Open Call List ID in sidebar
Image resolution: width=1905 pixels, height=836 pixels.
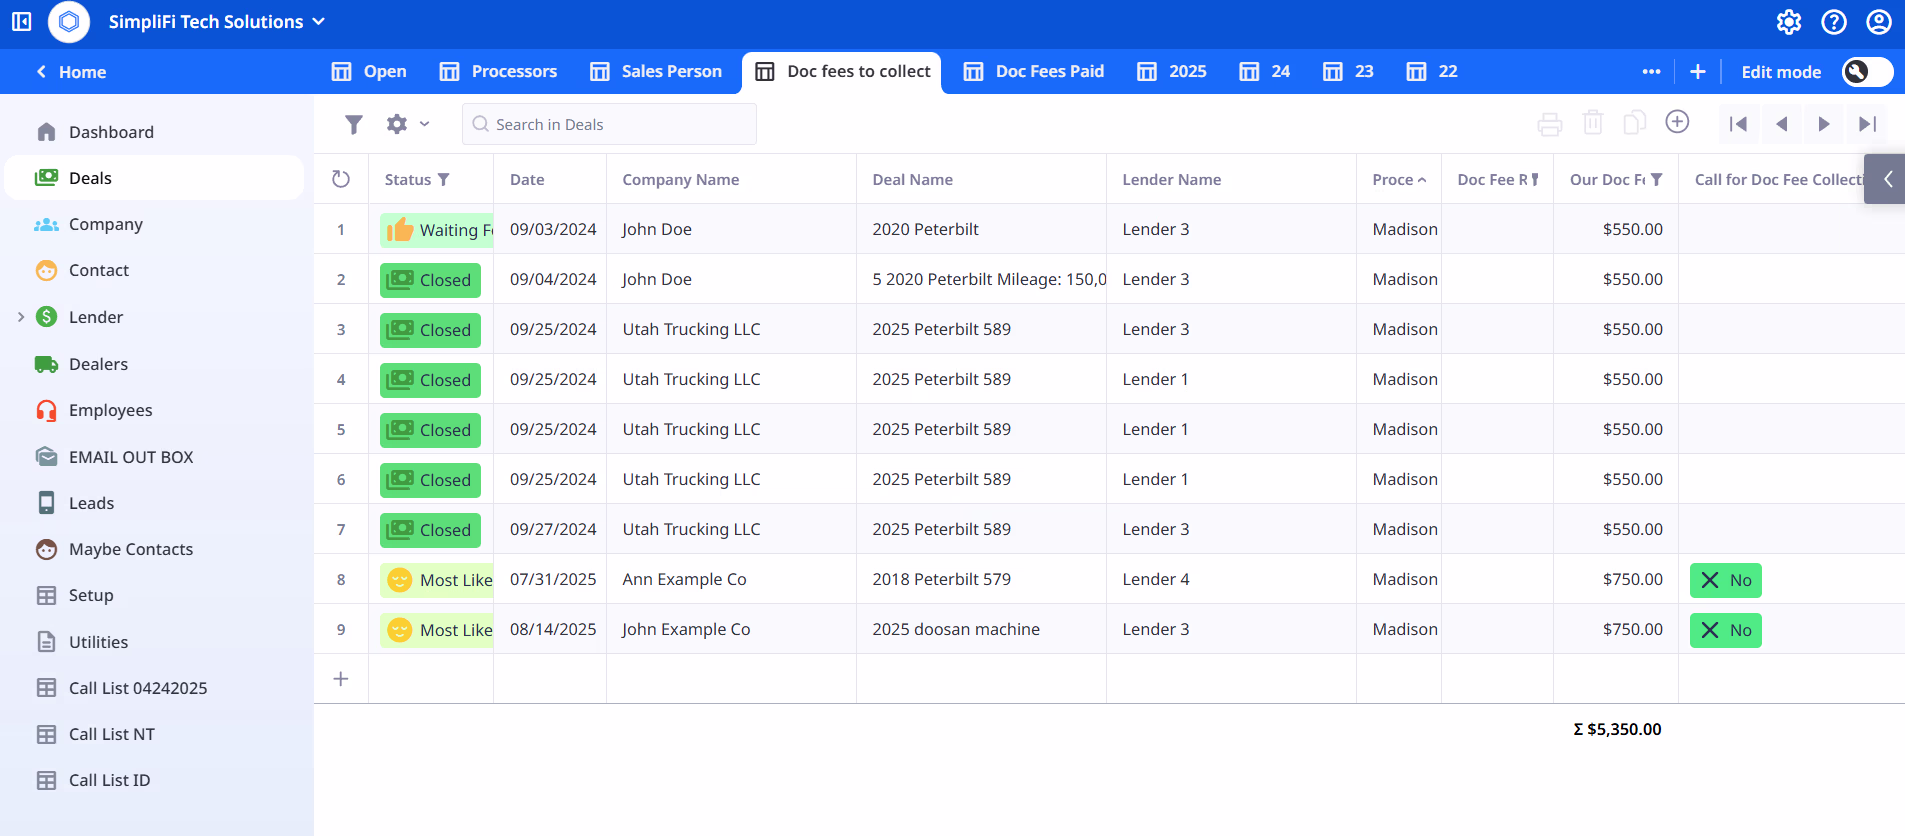154,780
